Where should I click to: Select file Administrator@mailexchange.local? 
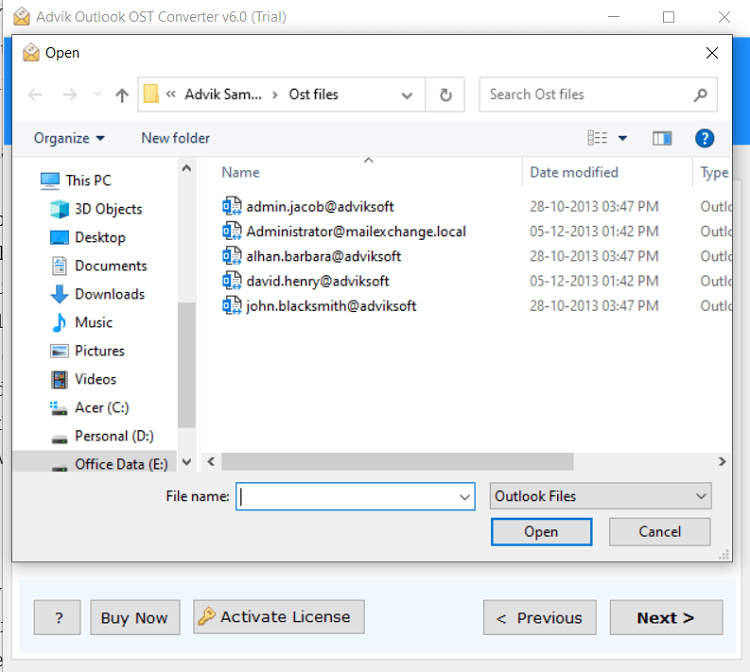[x=356, y=231]
